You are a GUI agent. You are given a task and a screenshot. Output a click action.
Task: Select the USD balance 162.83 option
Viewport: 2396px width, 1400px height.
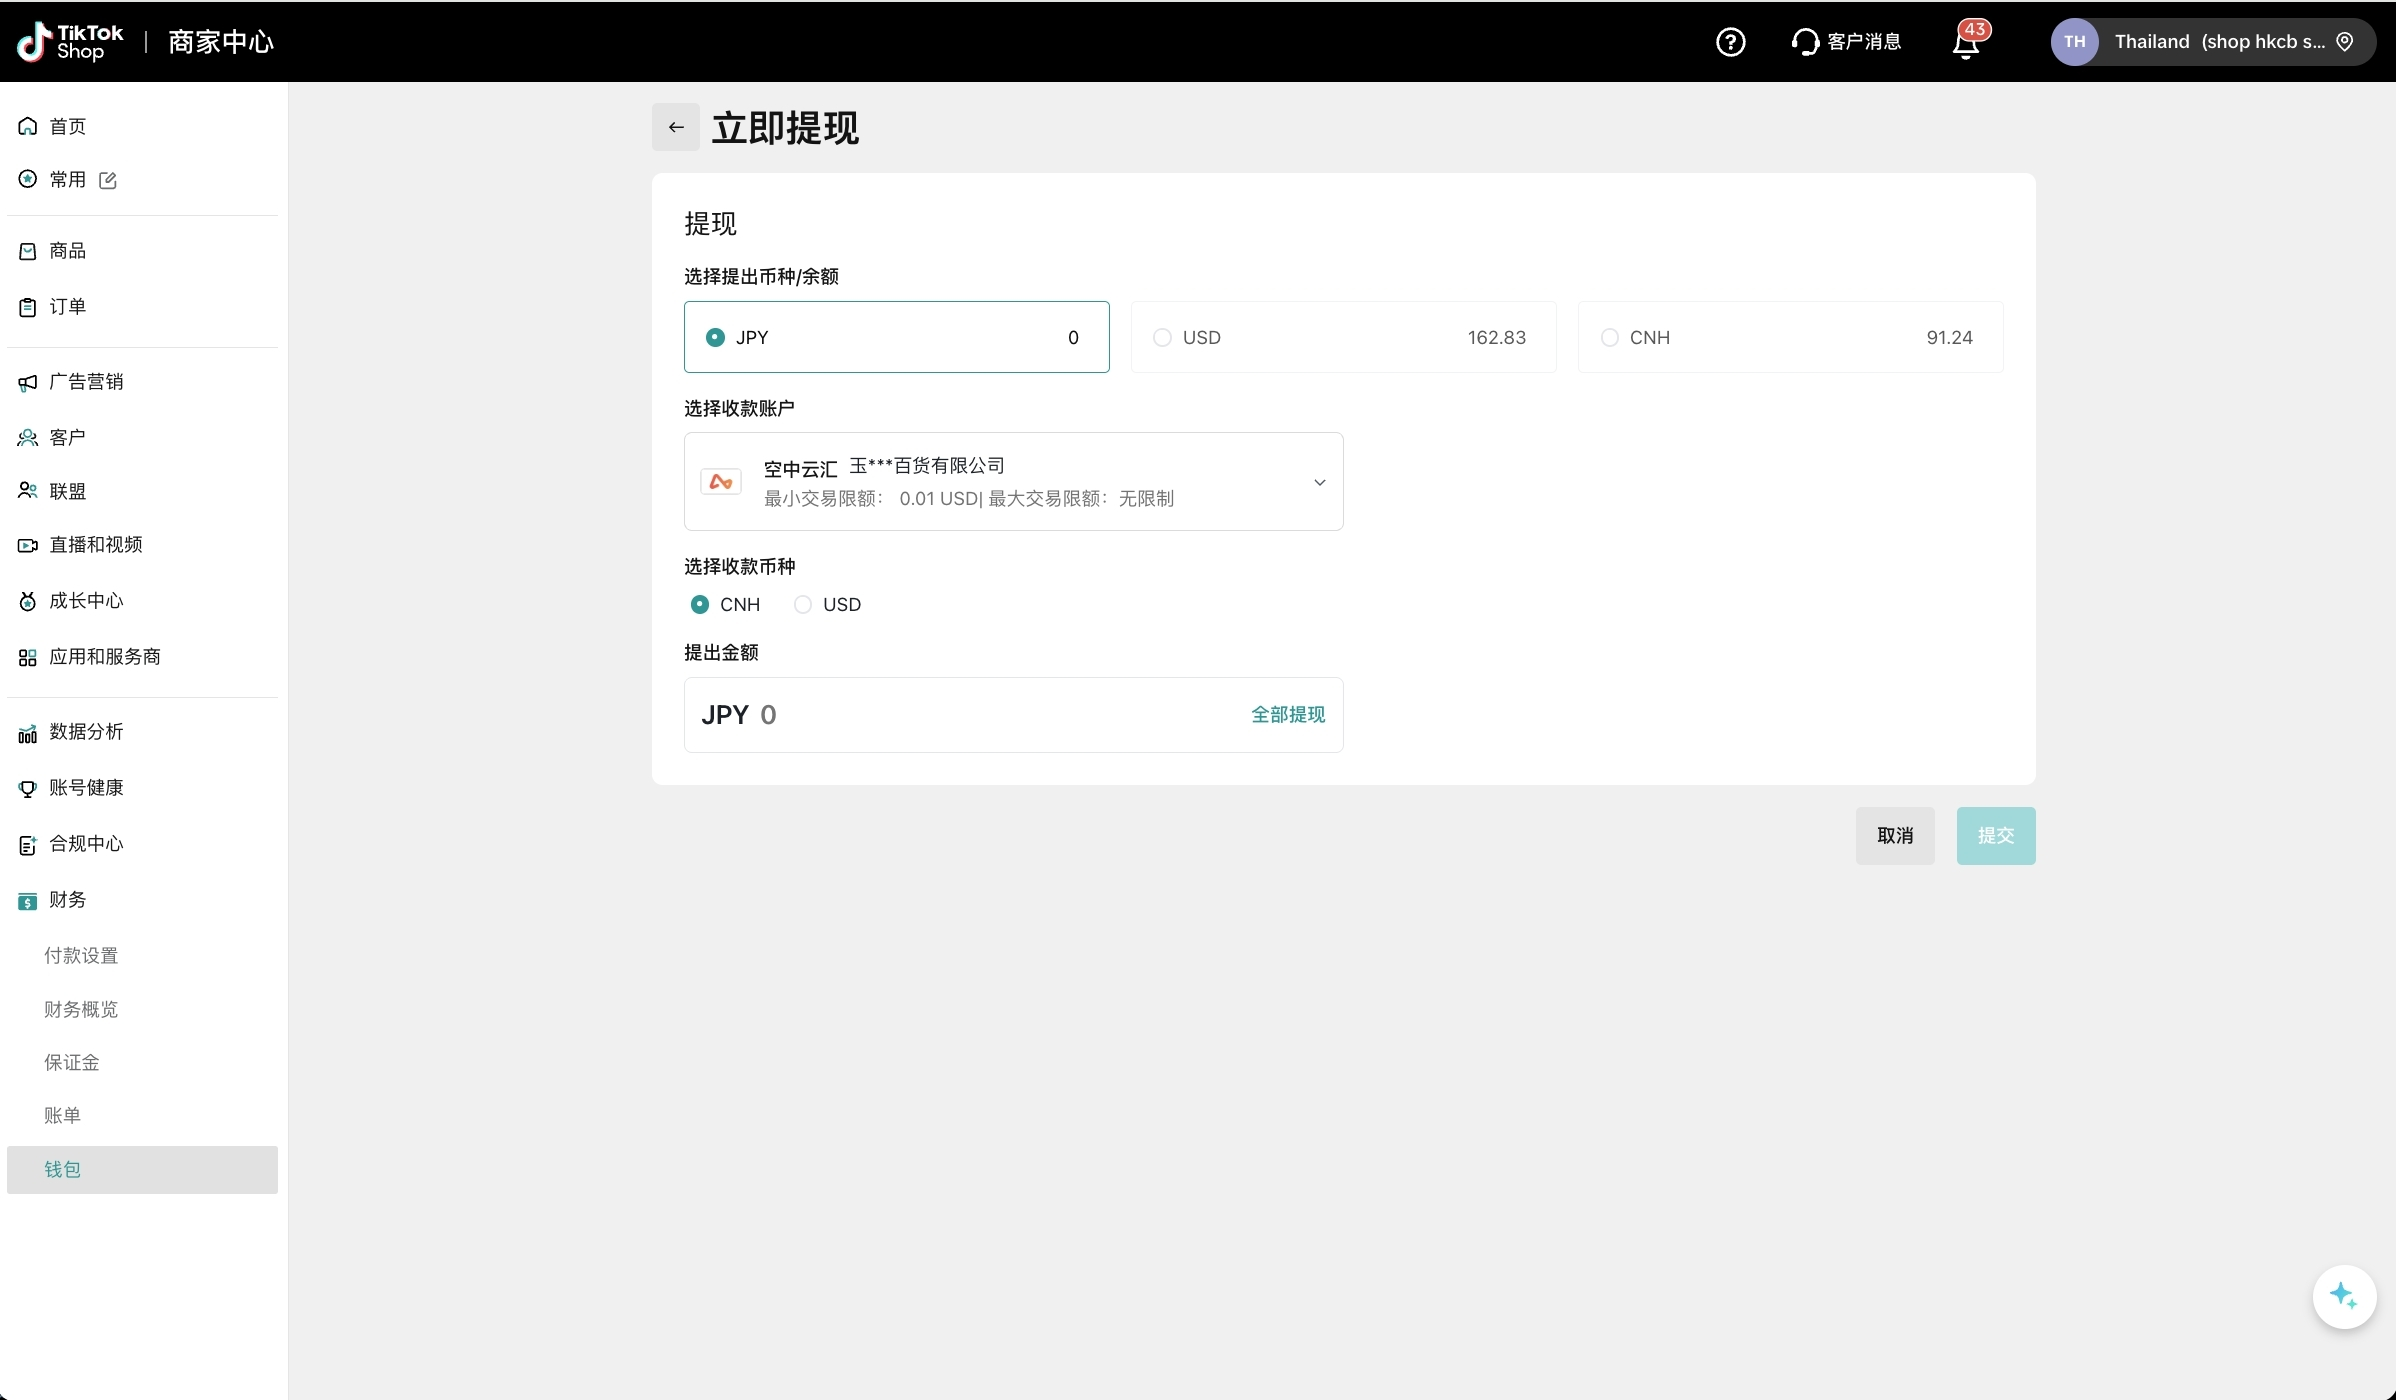tap(1342, 337)
